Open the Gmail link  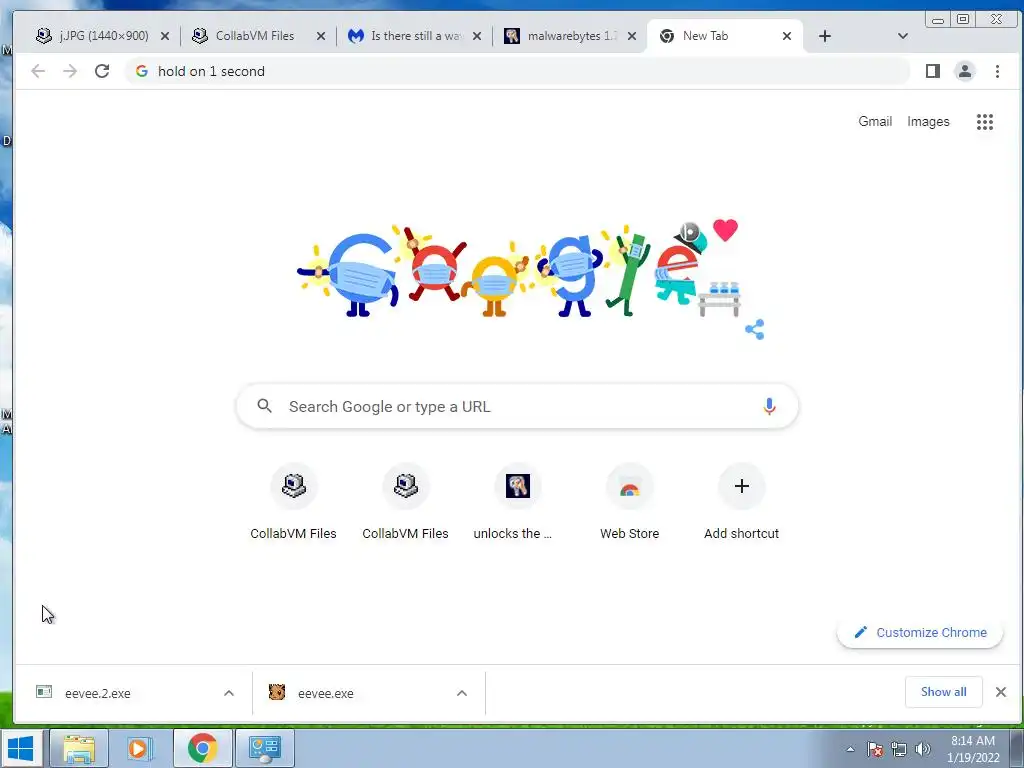coord(874,121)
